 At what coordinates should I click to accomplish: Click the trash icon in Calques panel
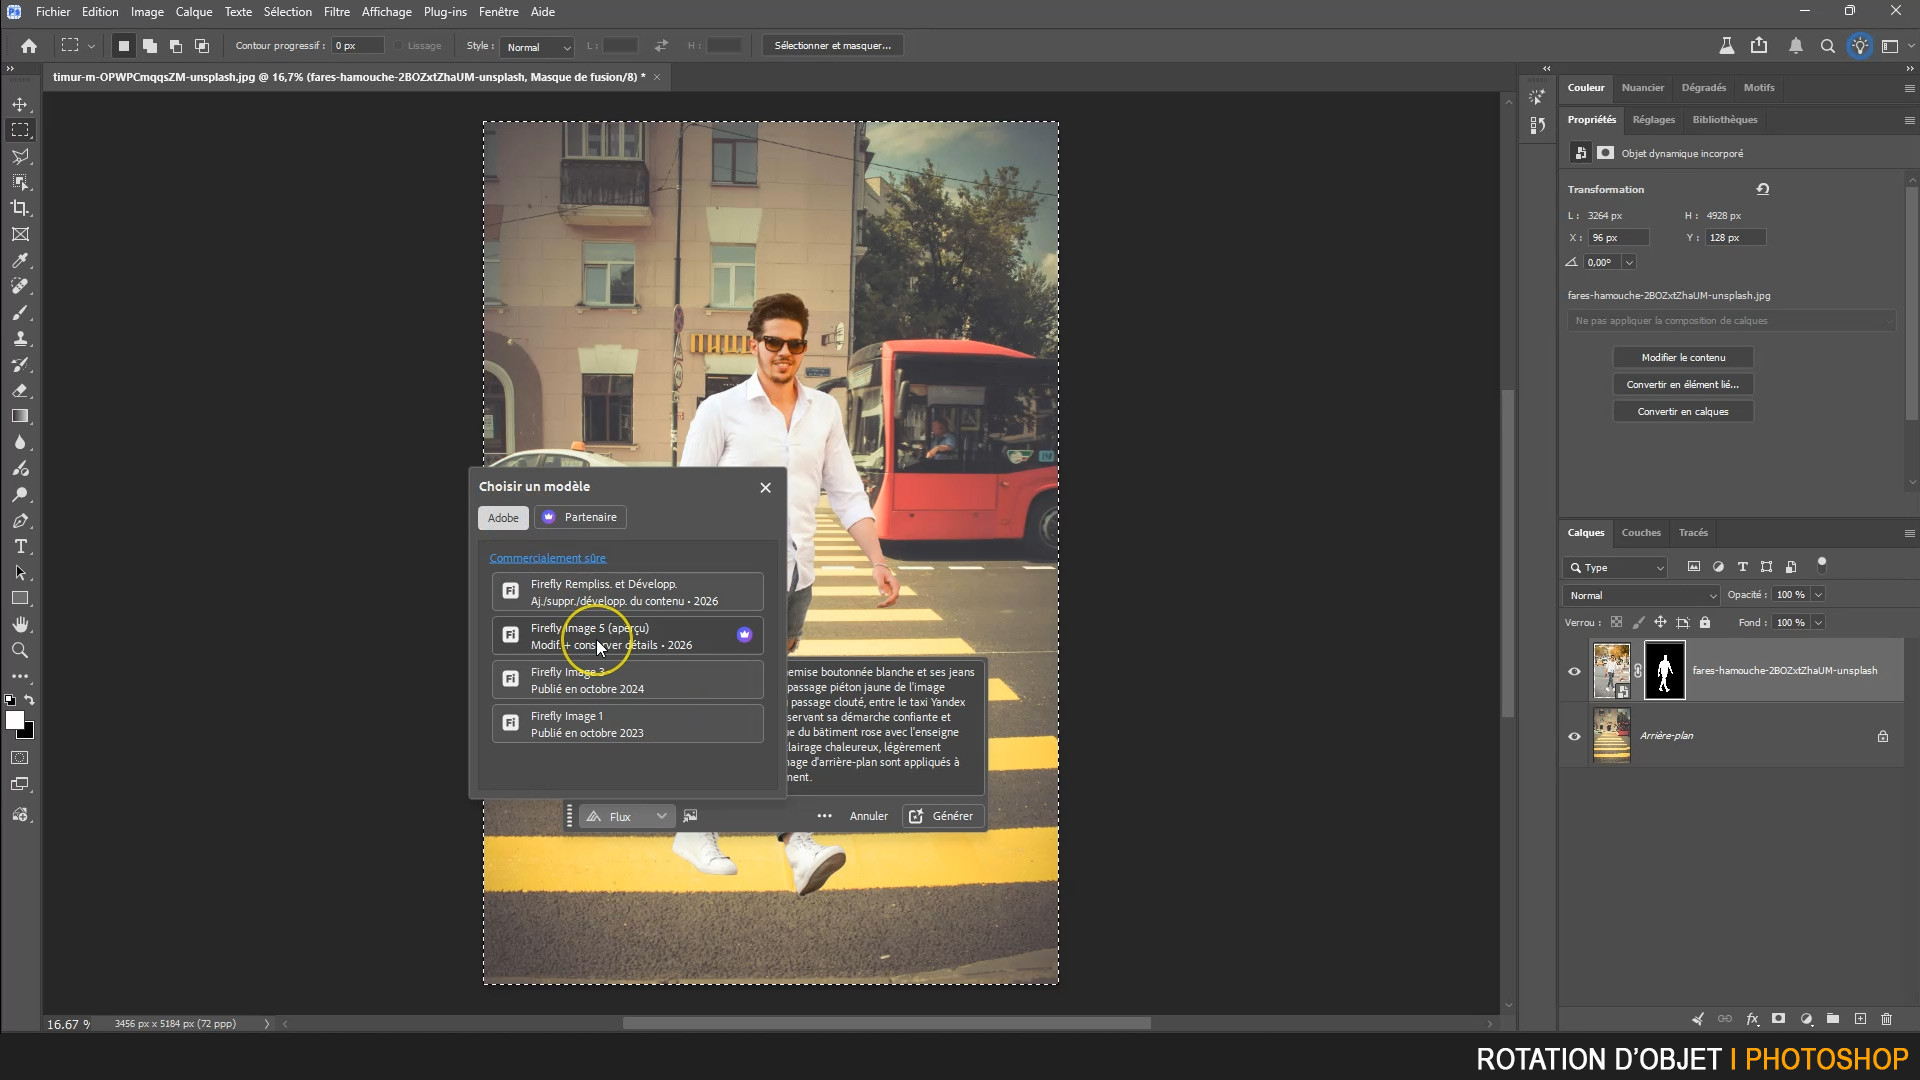[x=1886, y=1019]
